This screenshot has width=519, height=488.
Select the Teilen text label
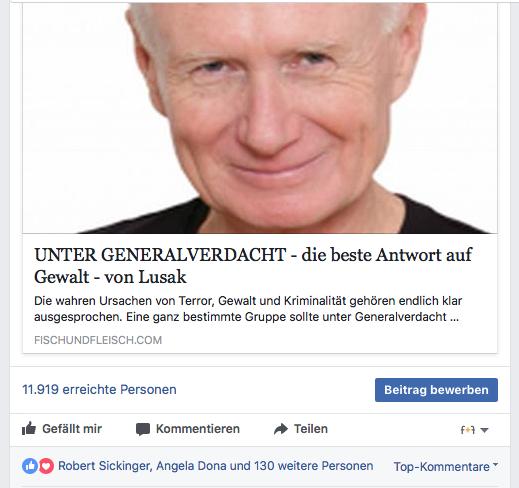click(x=311, y=429)
